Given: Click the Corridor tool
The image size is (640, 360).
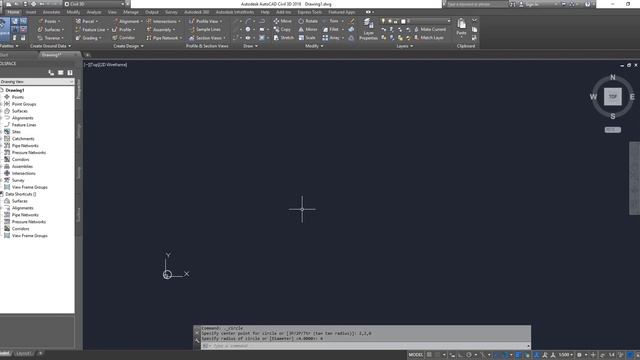Looking at the screenshot, I should [123, 38].
